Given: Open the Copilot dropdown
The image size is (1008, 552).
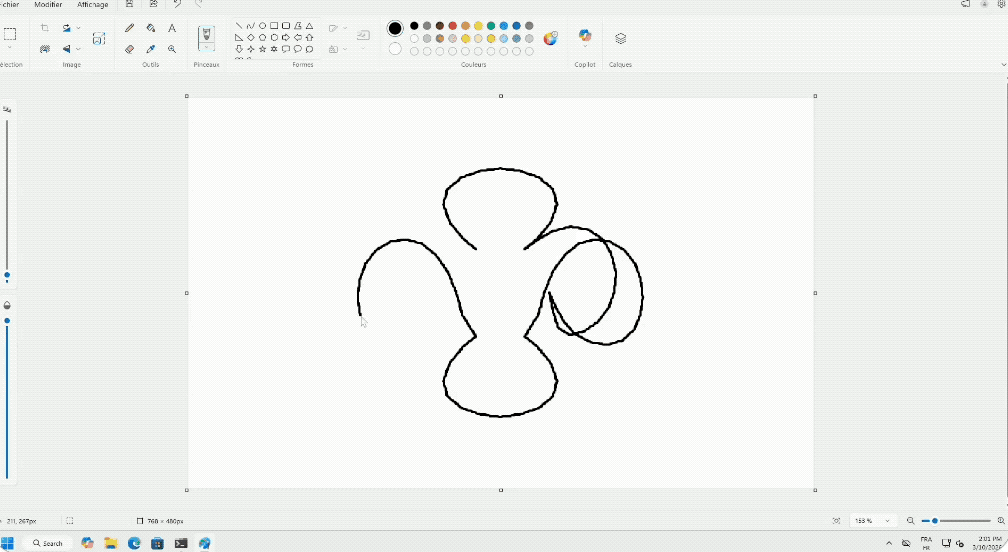Looking at the screenshot, I should pyautogui.click(x=585, y=47).
